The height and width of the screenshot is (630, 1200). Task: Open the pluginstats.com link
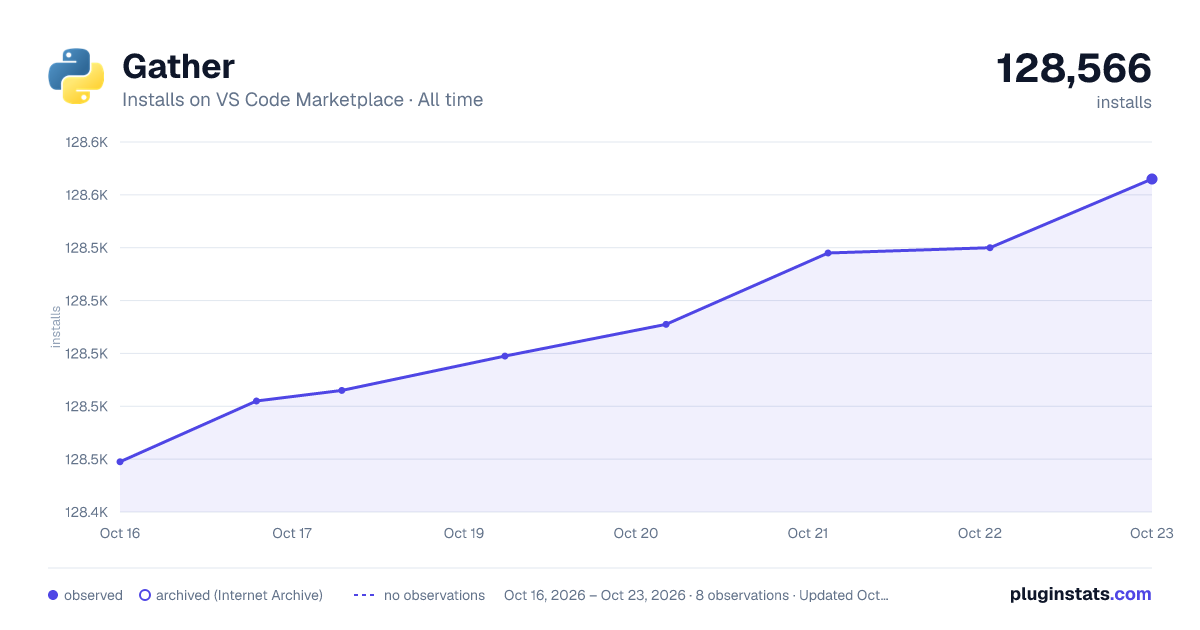click(x=1081, y=594)
